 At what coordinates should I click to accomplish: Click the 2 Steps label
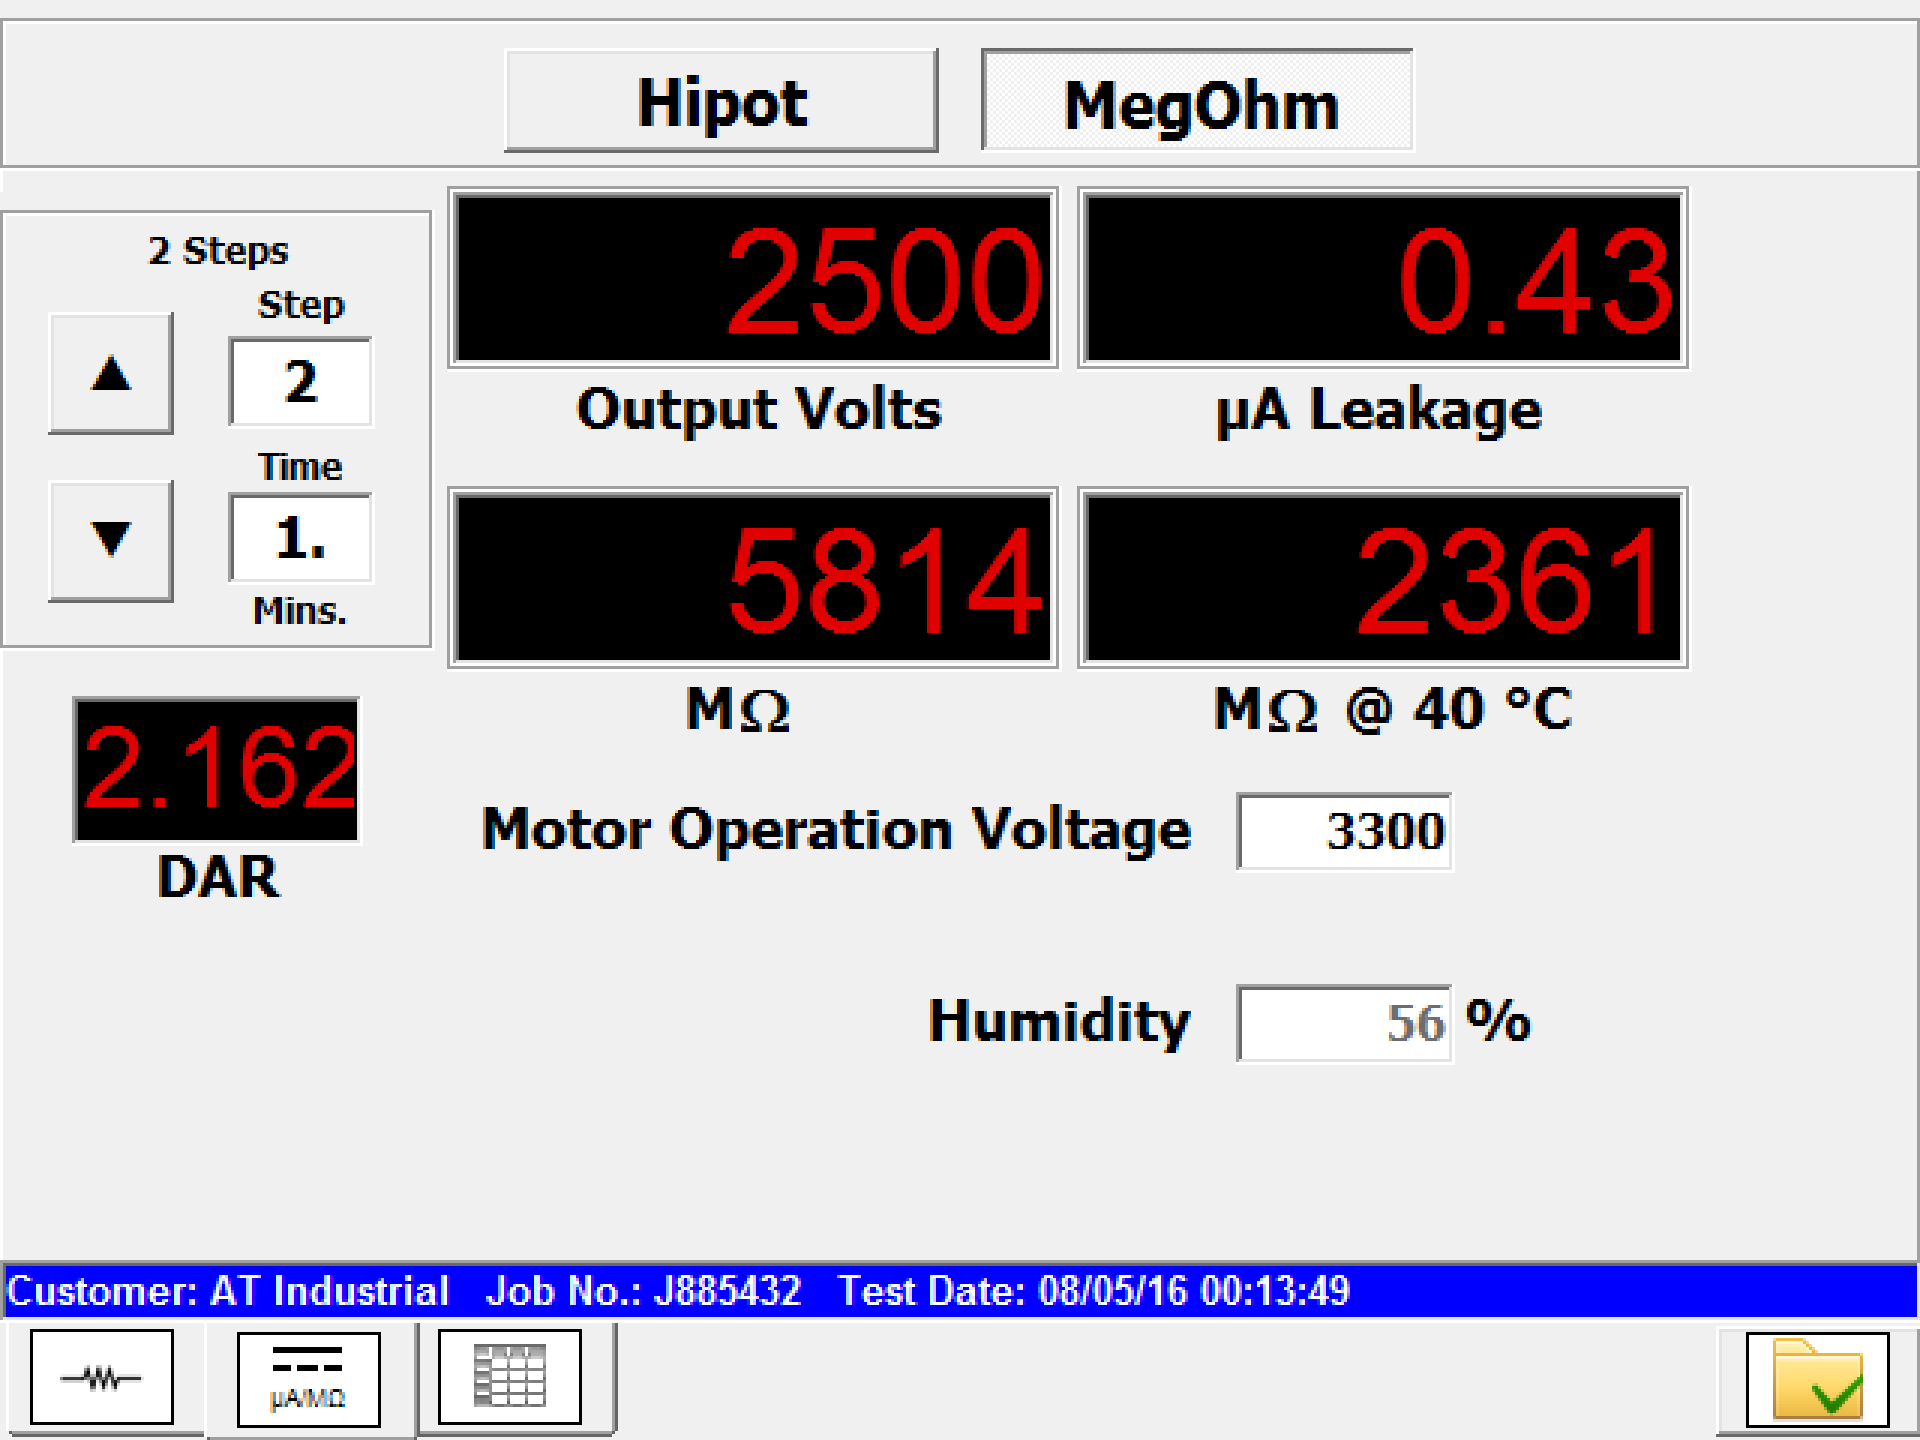[218, 250]
